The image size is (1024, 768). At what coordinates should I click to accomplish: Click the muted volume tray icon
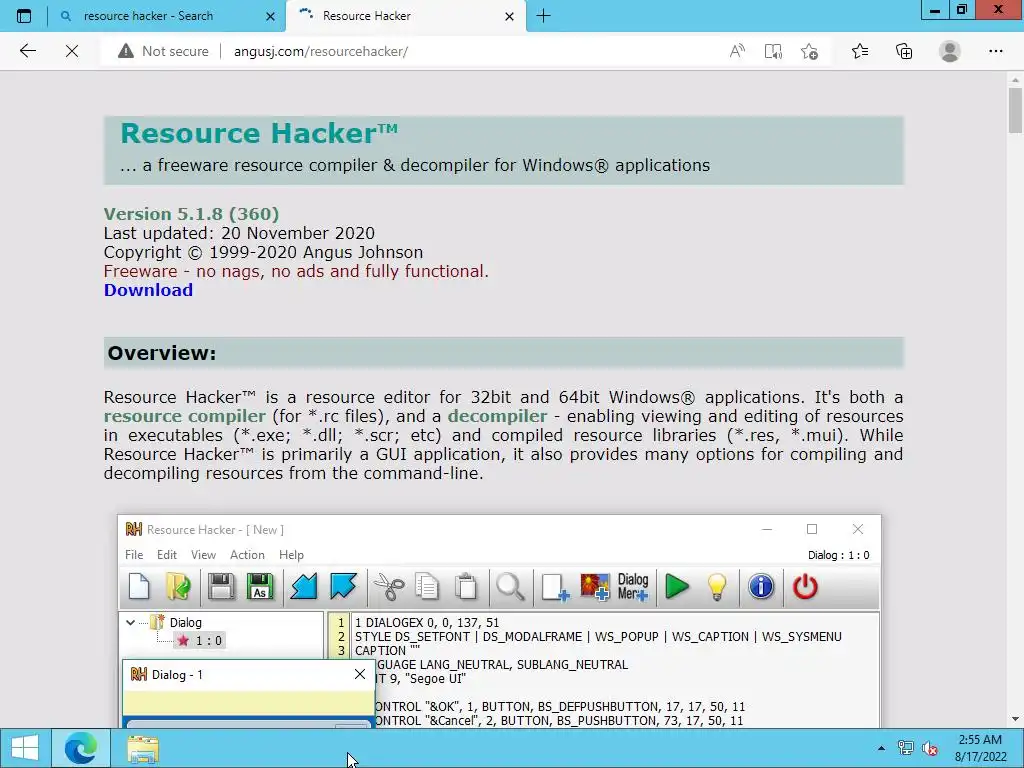tap(930, 748)
